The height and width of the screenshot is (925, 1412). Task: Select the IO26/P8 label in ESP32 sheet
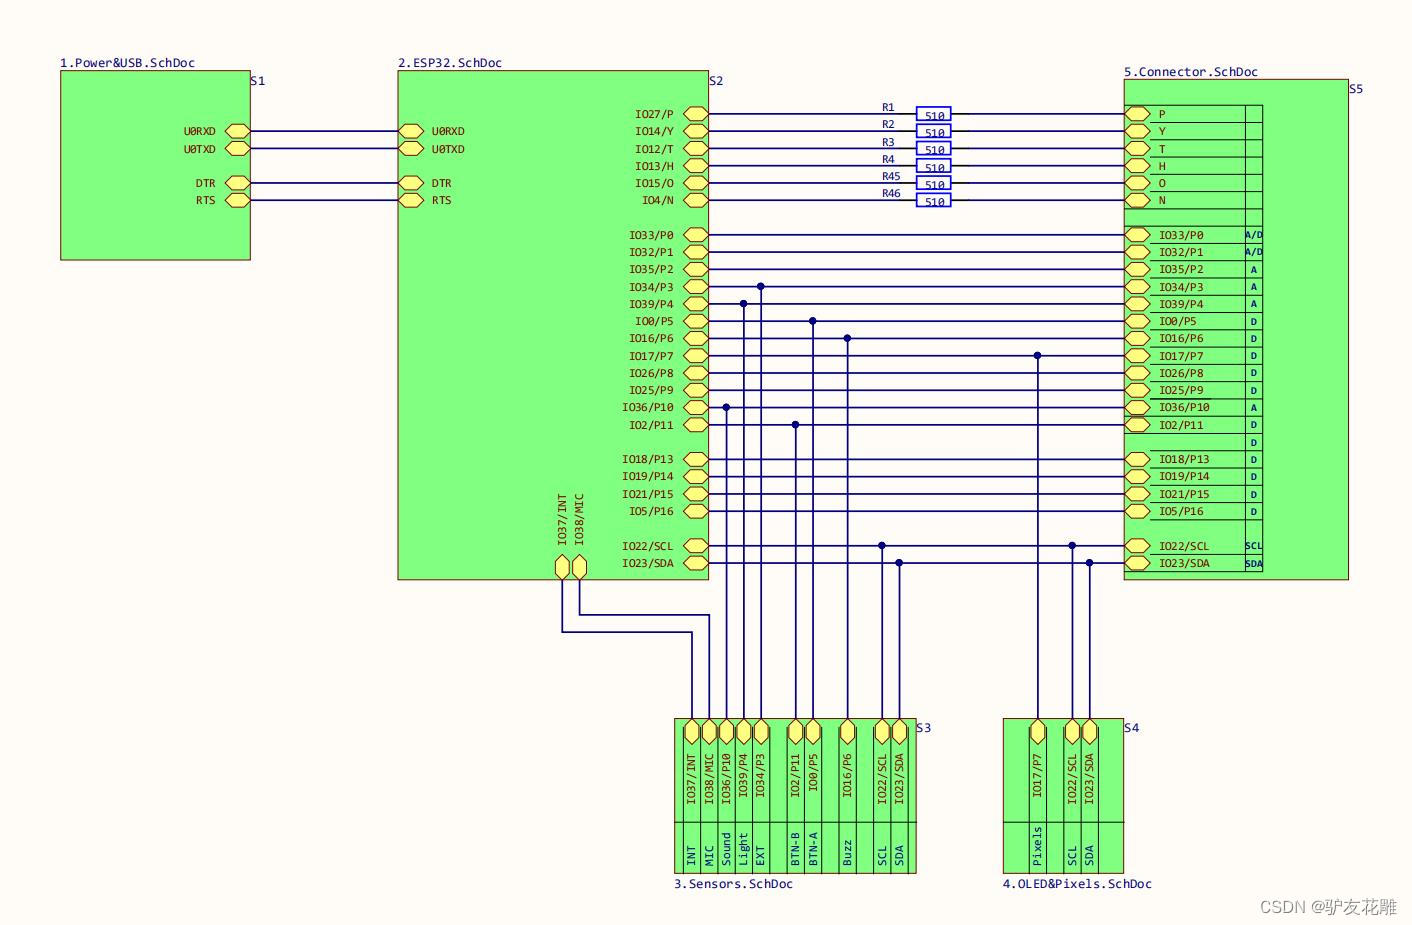click(x=651, y=373)
